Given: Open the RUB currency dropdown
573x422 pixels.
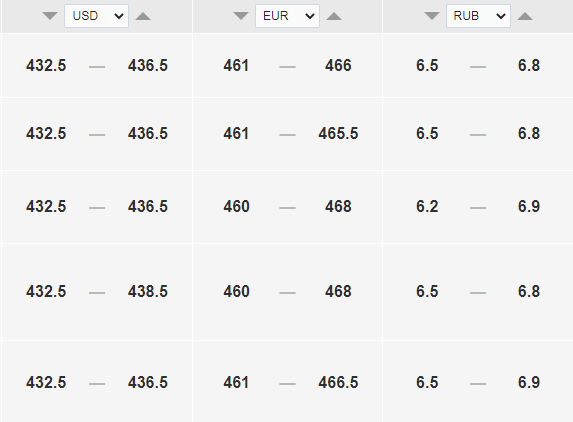Looking at the screenshot, I should [x=478, y=16].
